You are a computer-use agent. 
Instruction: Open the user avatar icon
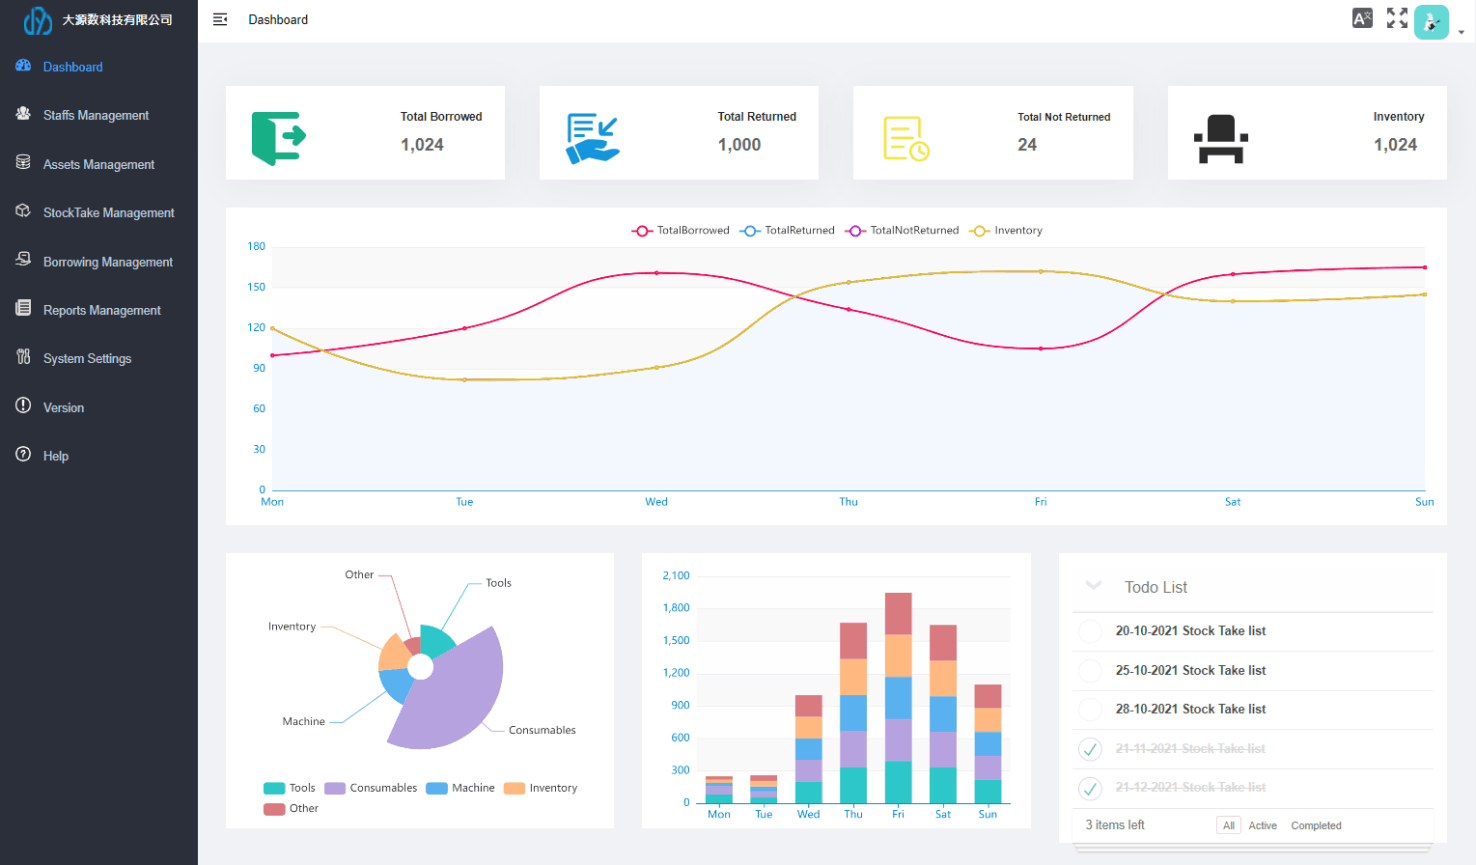[1430, 20]
